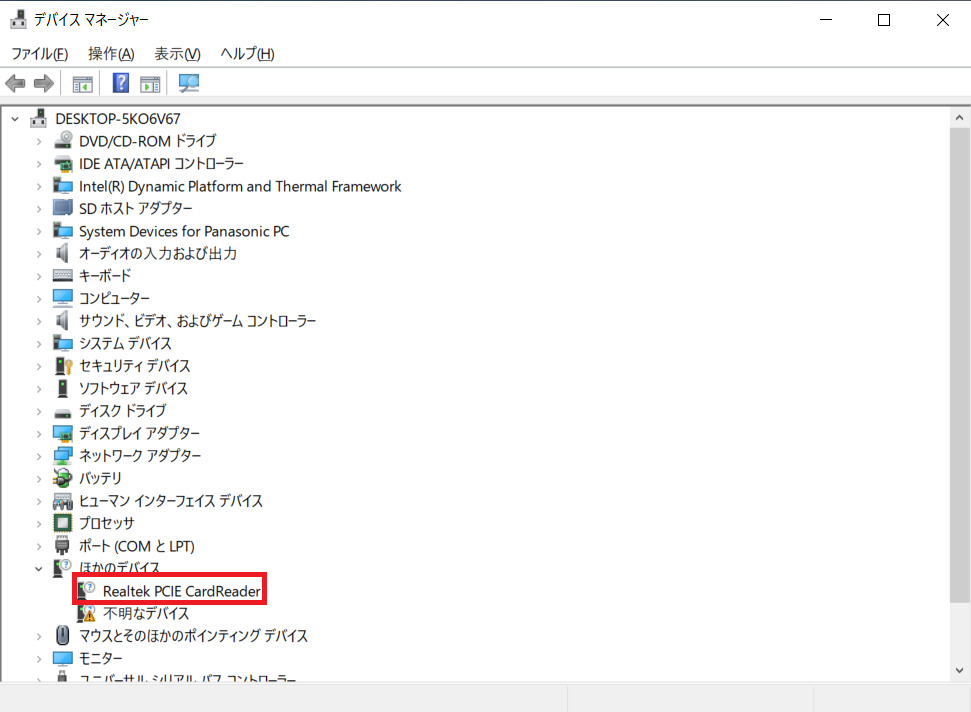The height and width of the screenshot is (712, 971).
Task: Click the Back arrow in the toolbar
Action: (x=15, y=83)
